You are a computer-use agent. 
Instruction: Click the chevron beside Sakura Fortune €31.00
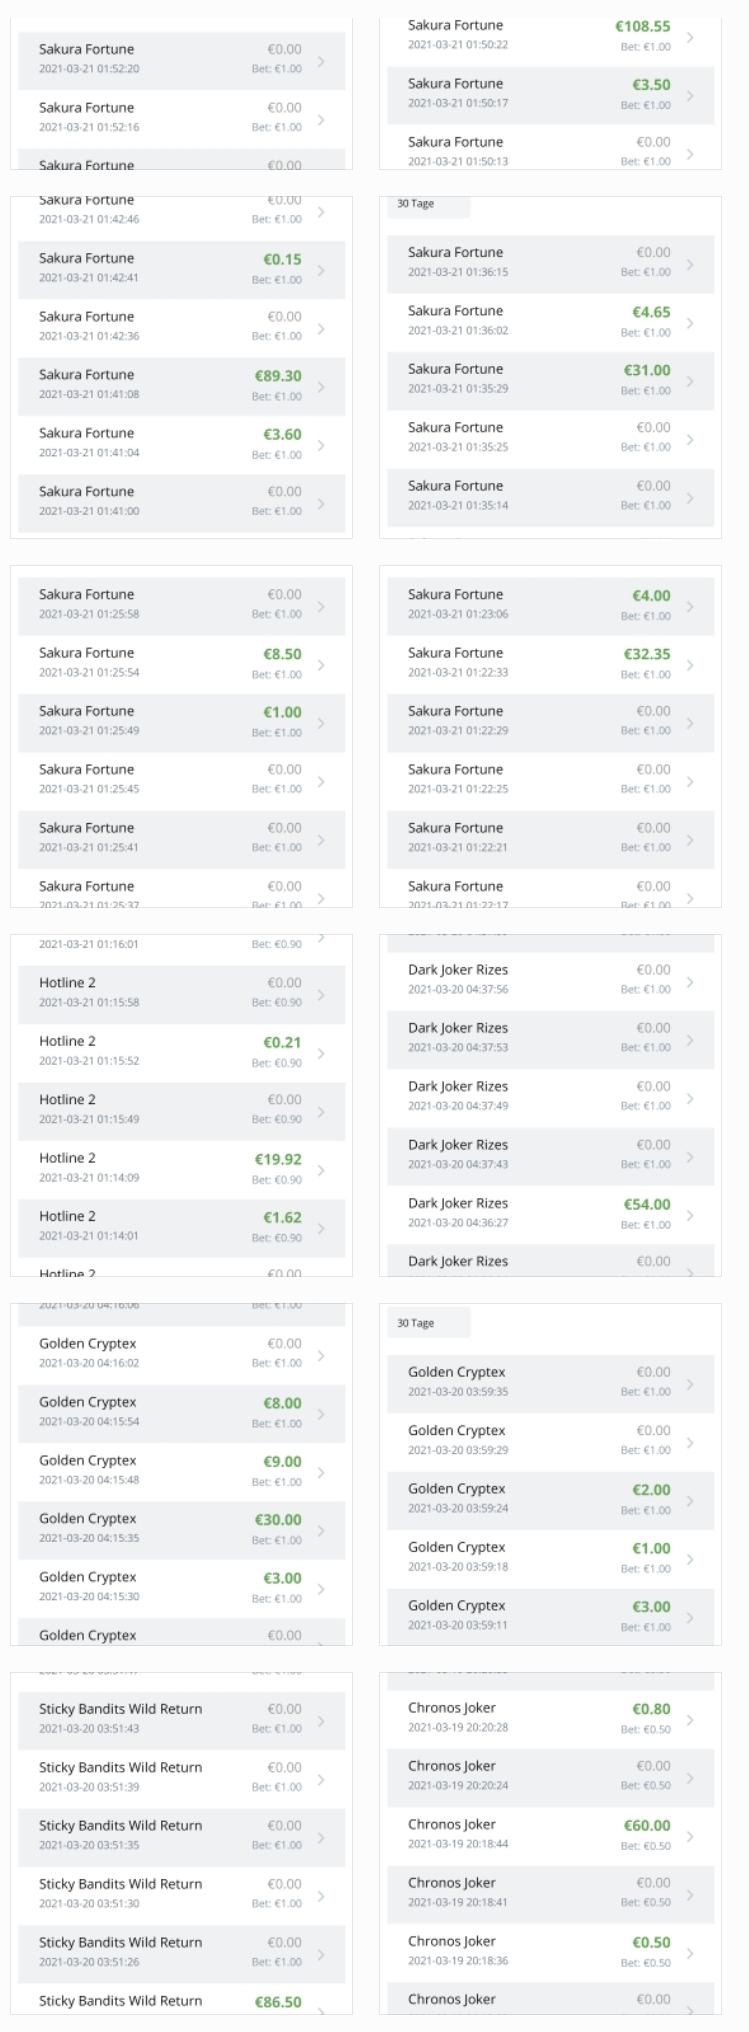(x=689, y=381)
